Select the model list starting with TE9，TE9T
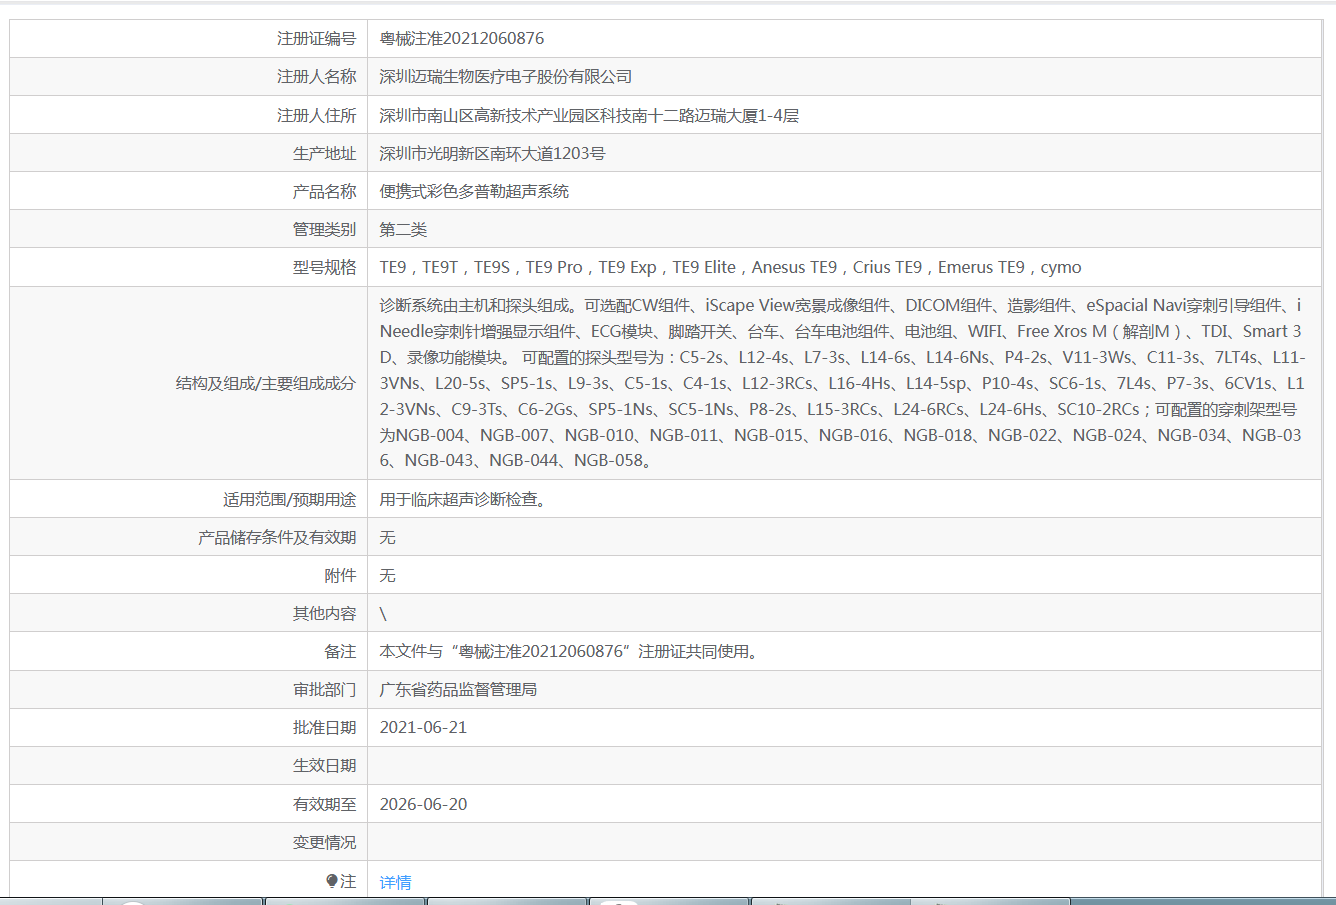Image resolution: width=1336 pixels, height=905 pixels. click(730, 267)
